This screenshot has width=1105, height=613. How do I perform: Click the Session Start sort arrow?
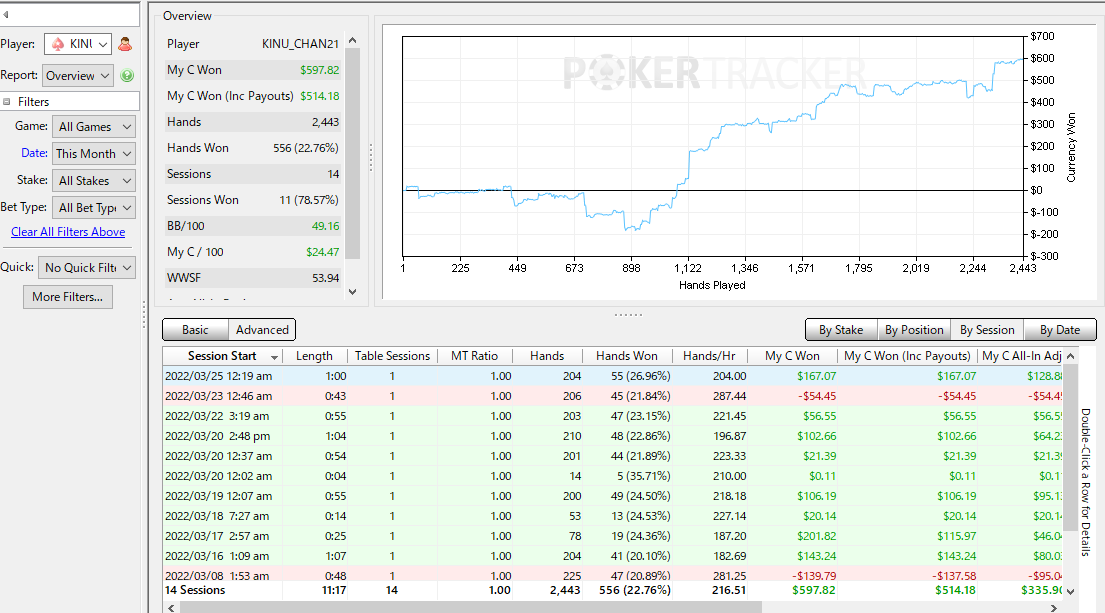(x=274, y=357)
